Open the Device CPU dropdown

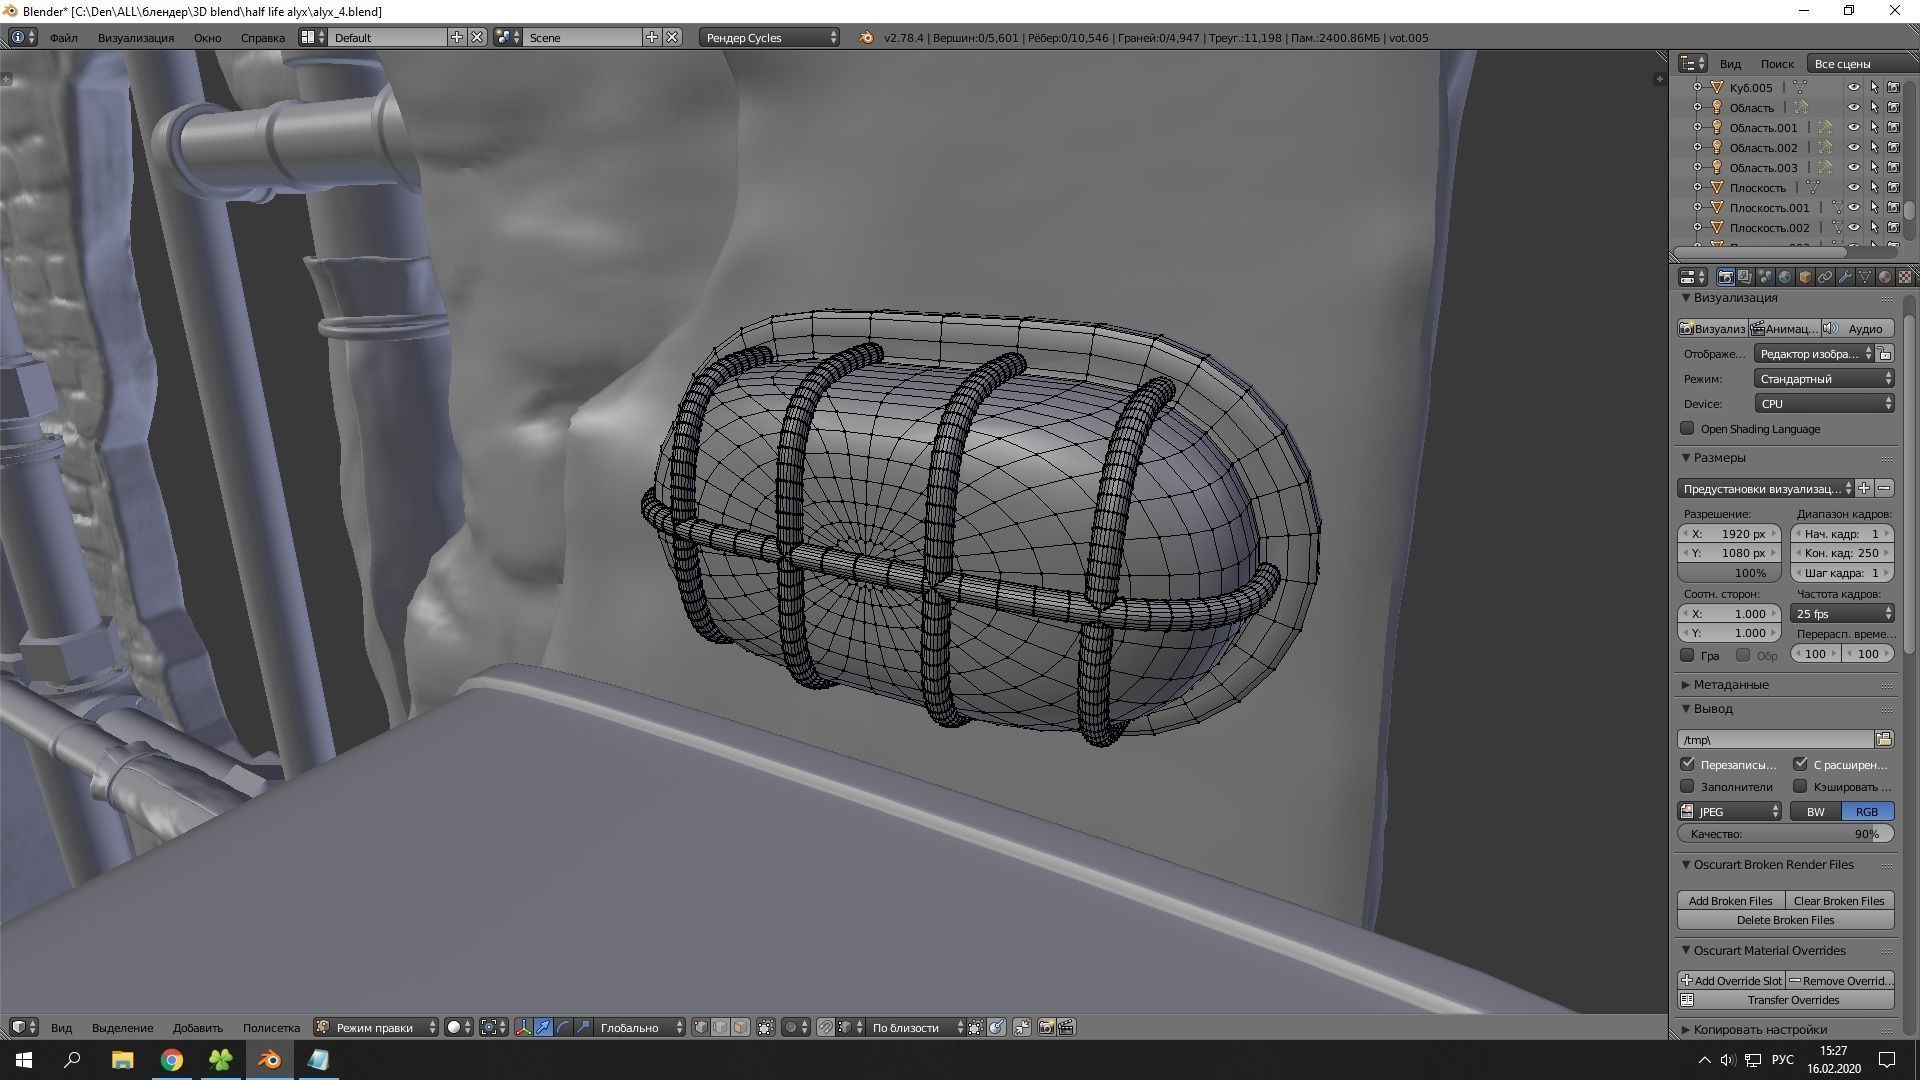1824,404
